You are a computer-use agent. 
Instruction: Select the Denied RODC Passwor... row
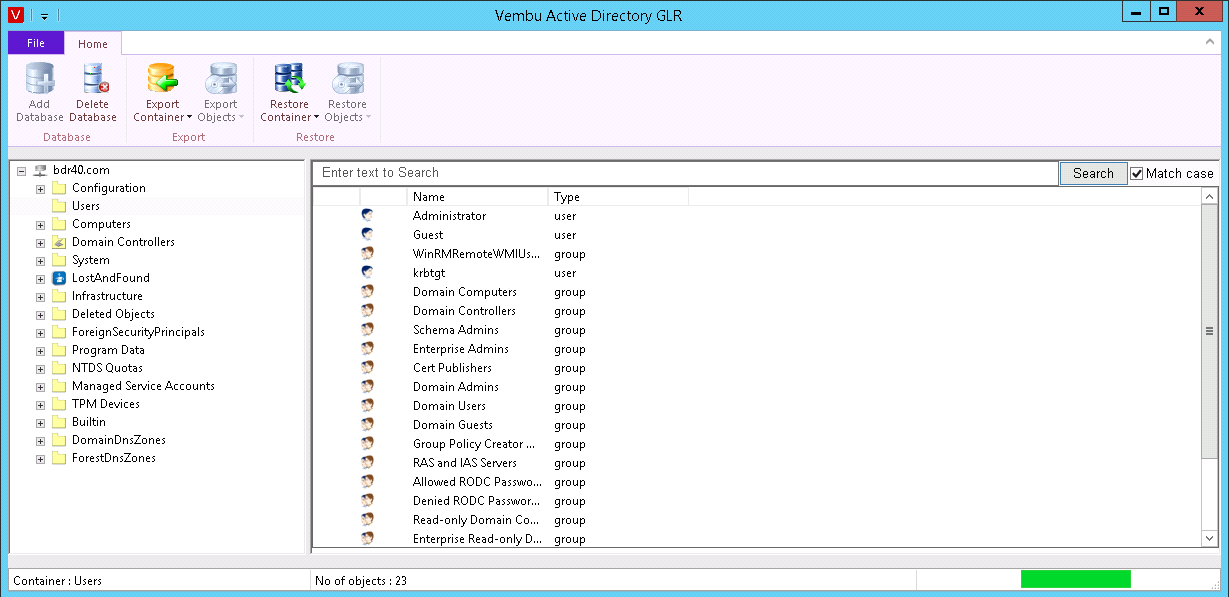pos(757,501)
